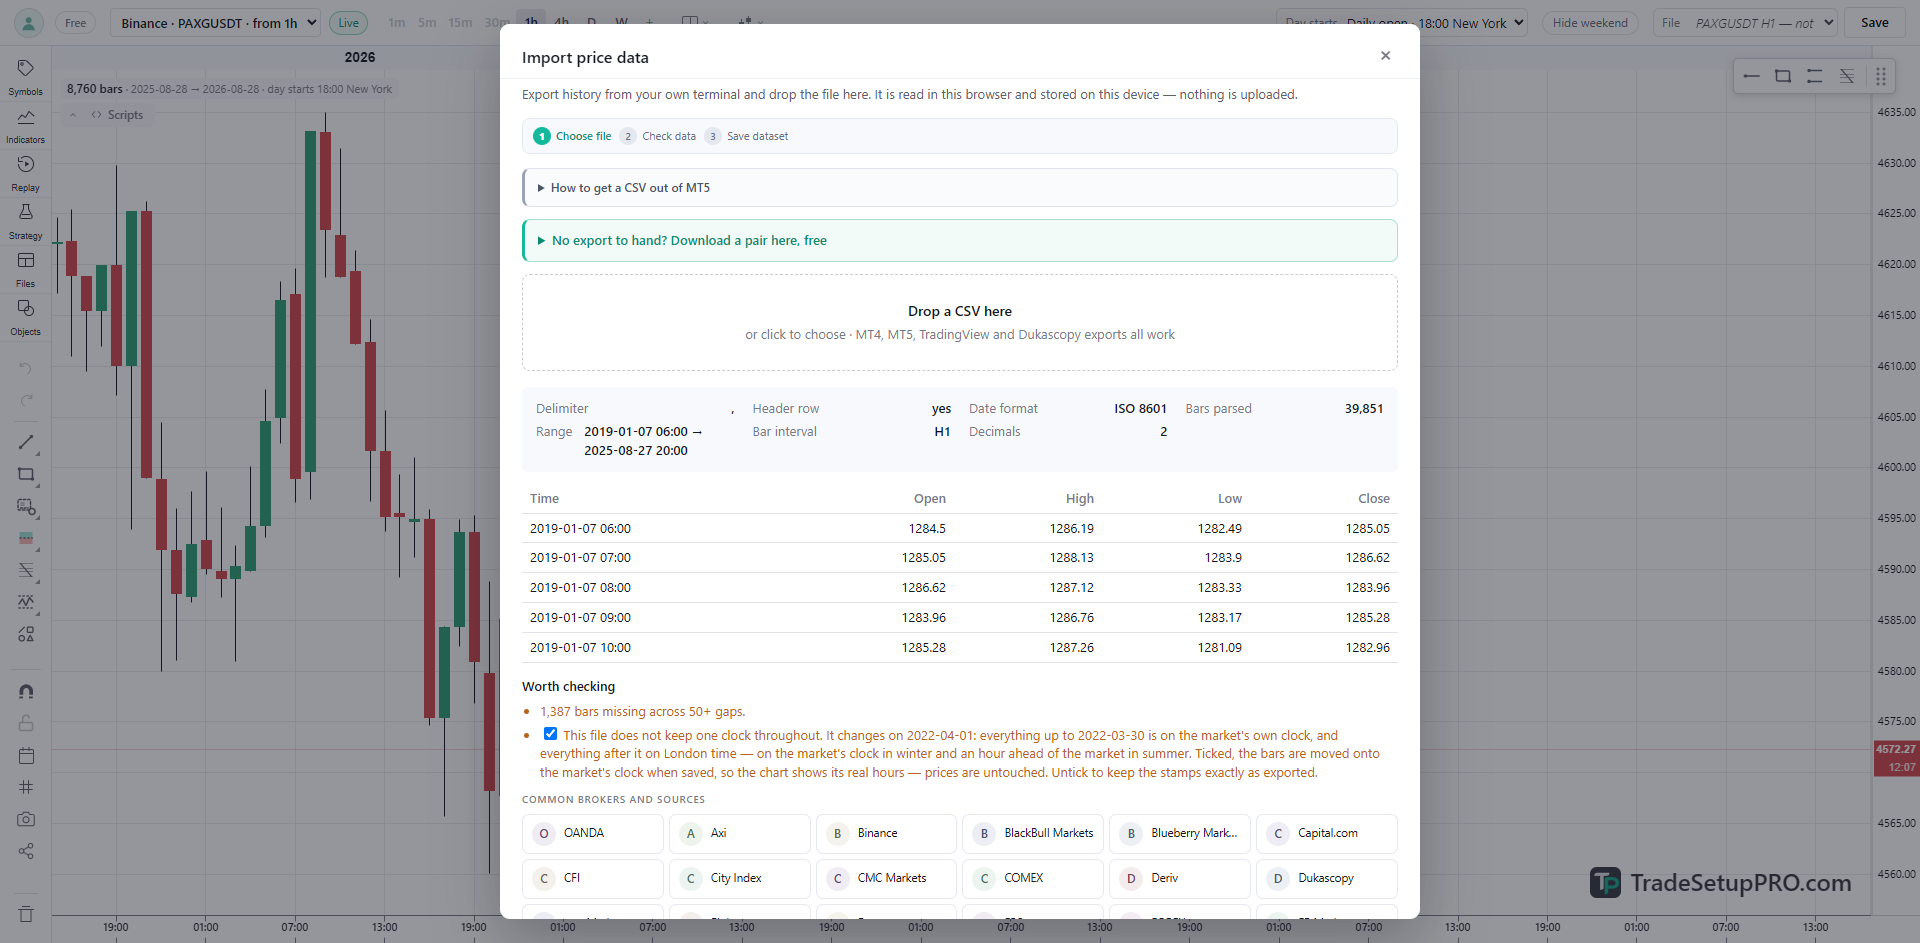Pick horizontal line in floating toolbar
1920x943 pixels.
[x=1751, y=76]
